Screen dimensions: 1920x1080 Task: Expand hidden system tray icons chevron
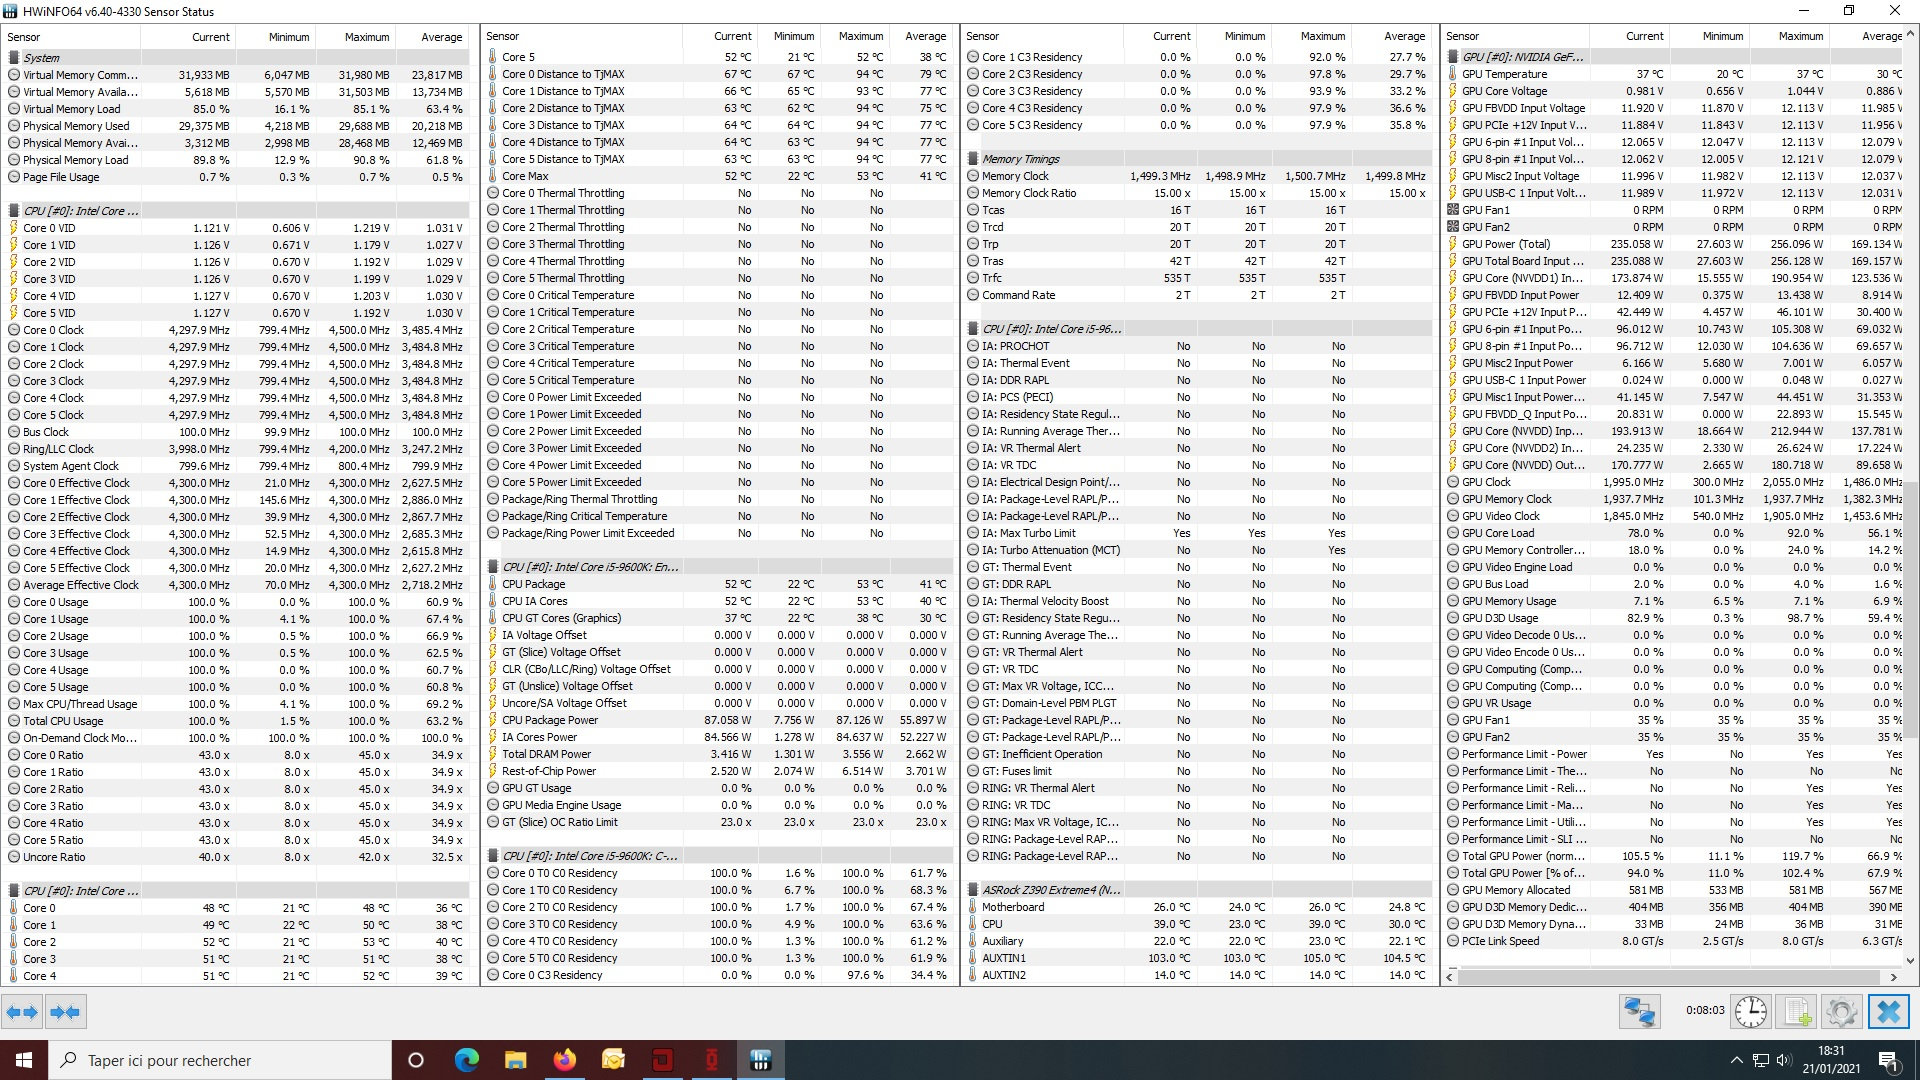pos(1736,1060)
